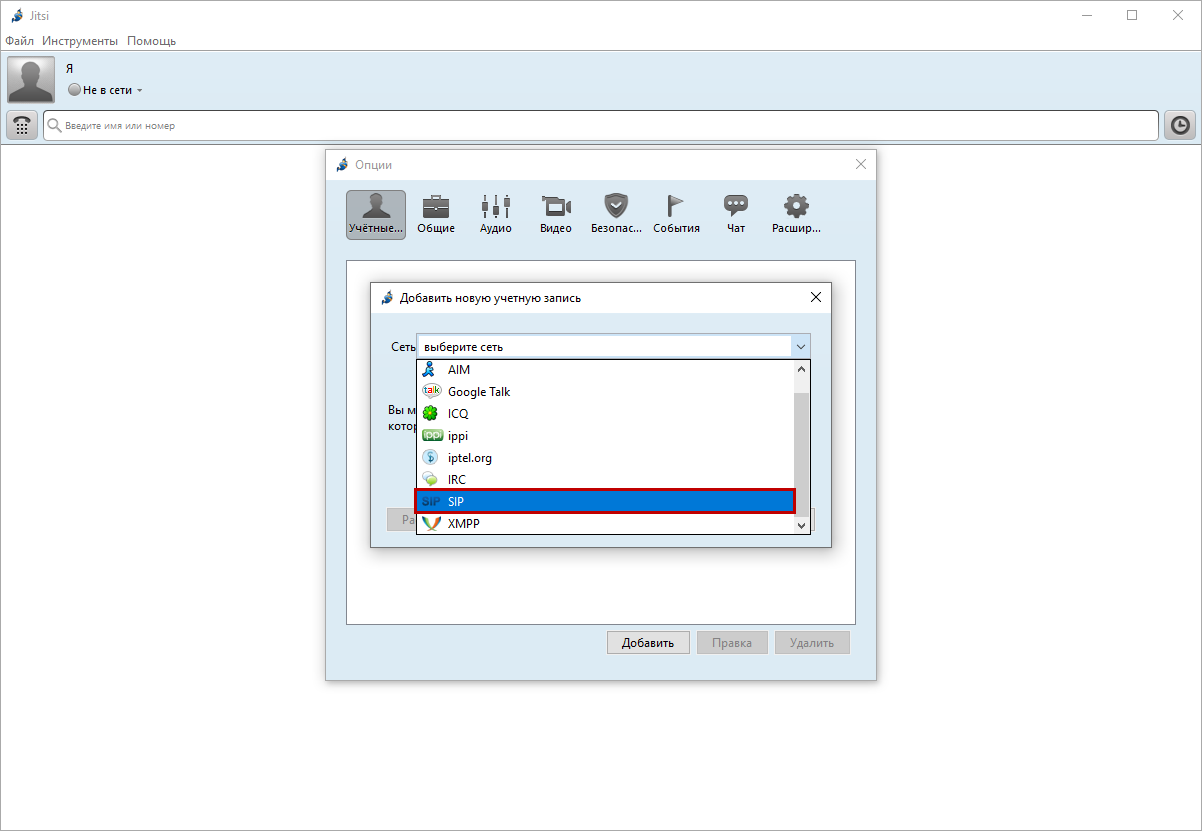Click the network list scrollbar up arrow
This screenshot has width=1202, height=831.
tap(801, 369)
